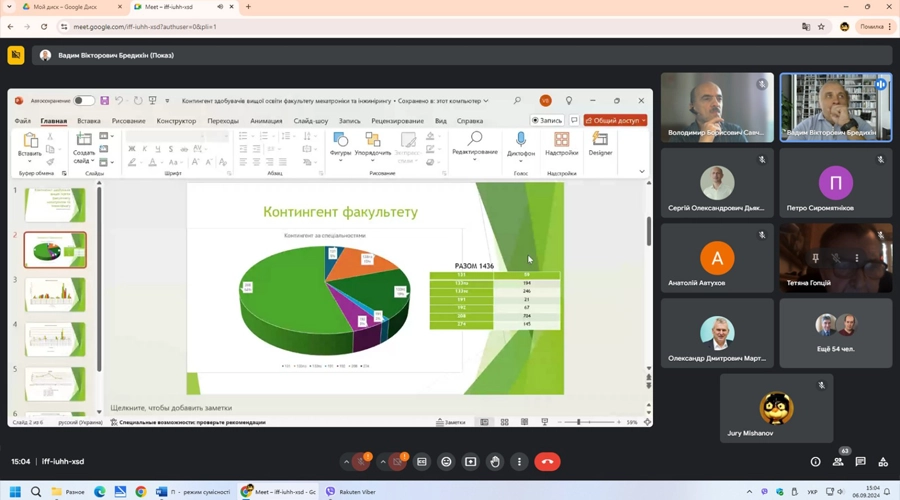Click the Общий доступ share button
Viewport: 900px width, 500px height.
[x=615, y=120]
